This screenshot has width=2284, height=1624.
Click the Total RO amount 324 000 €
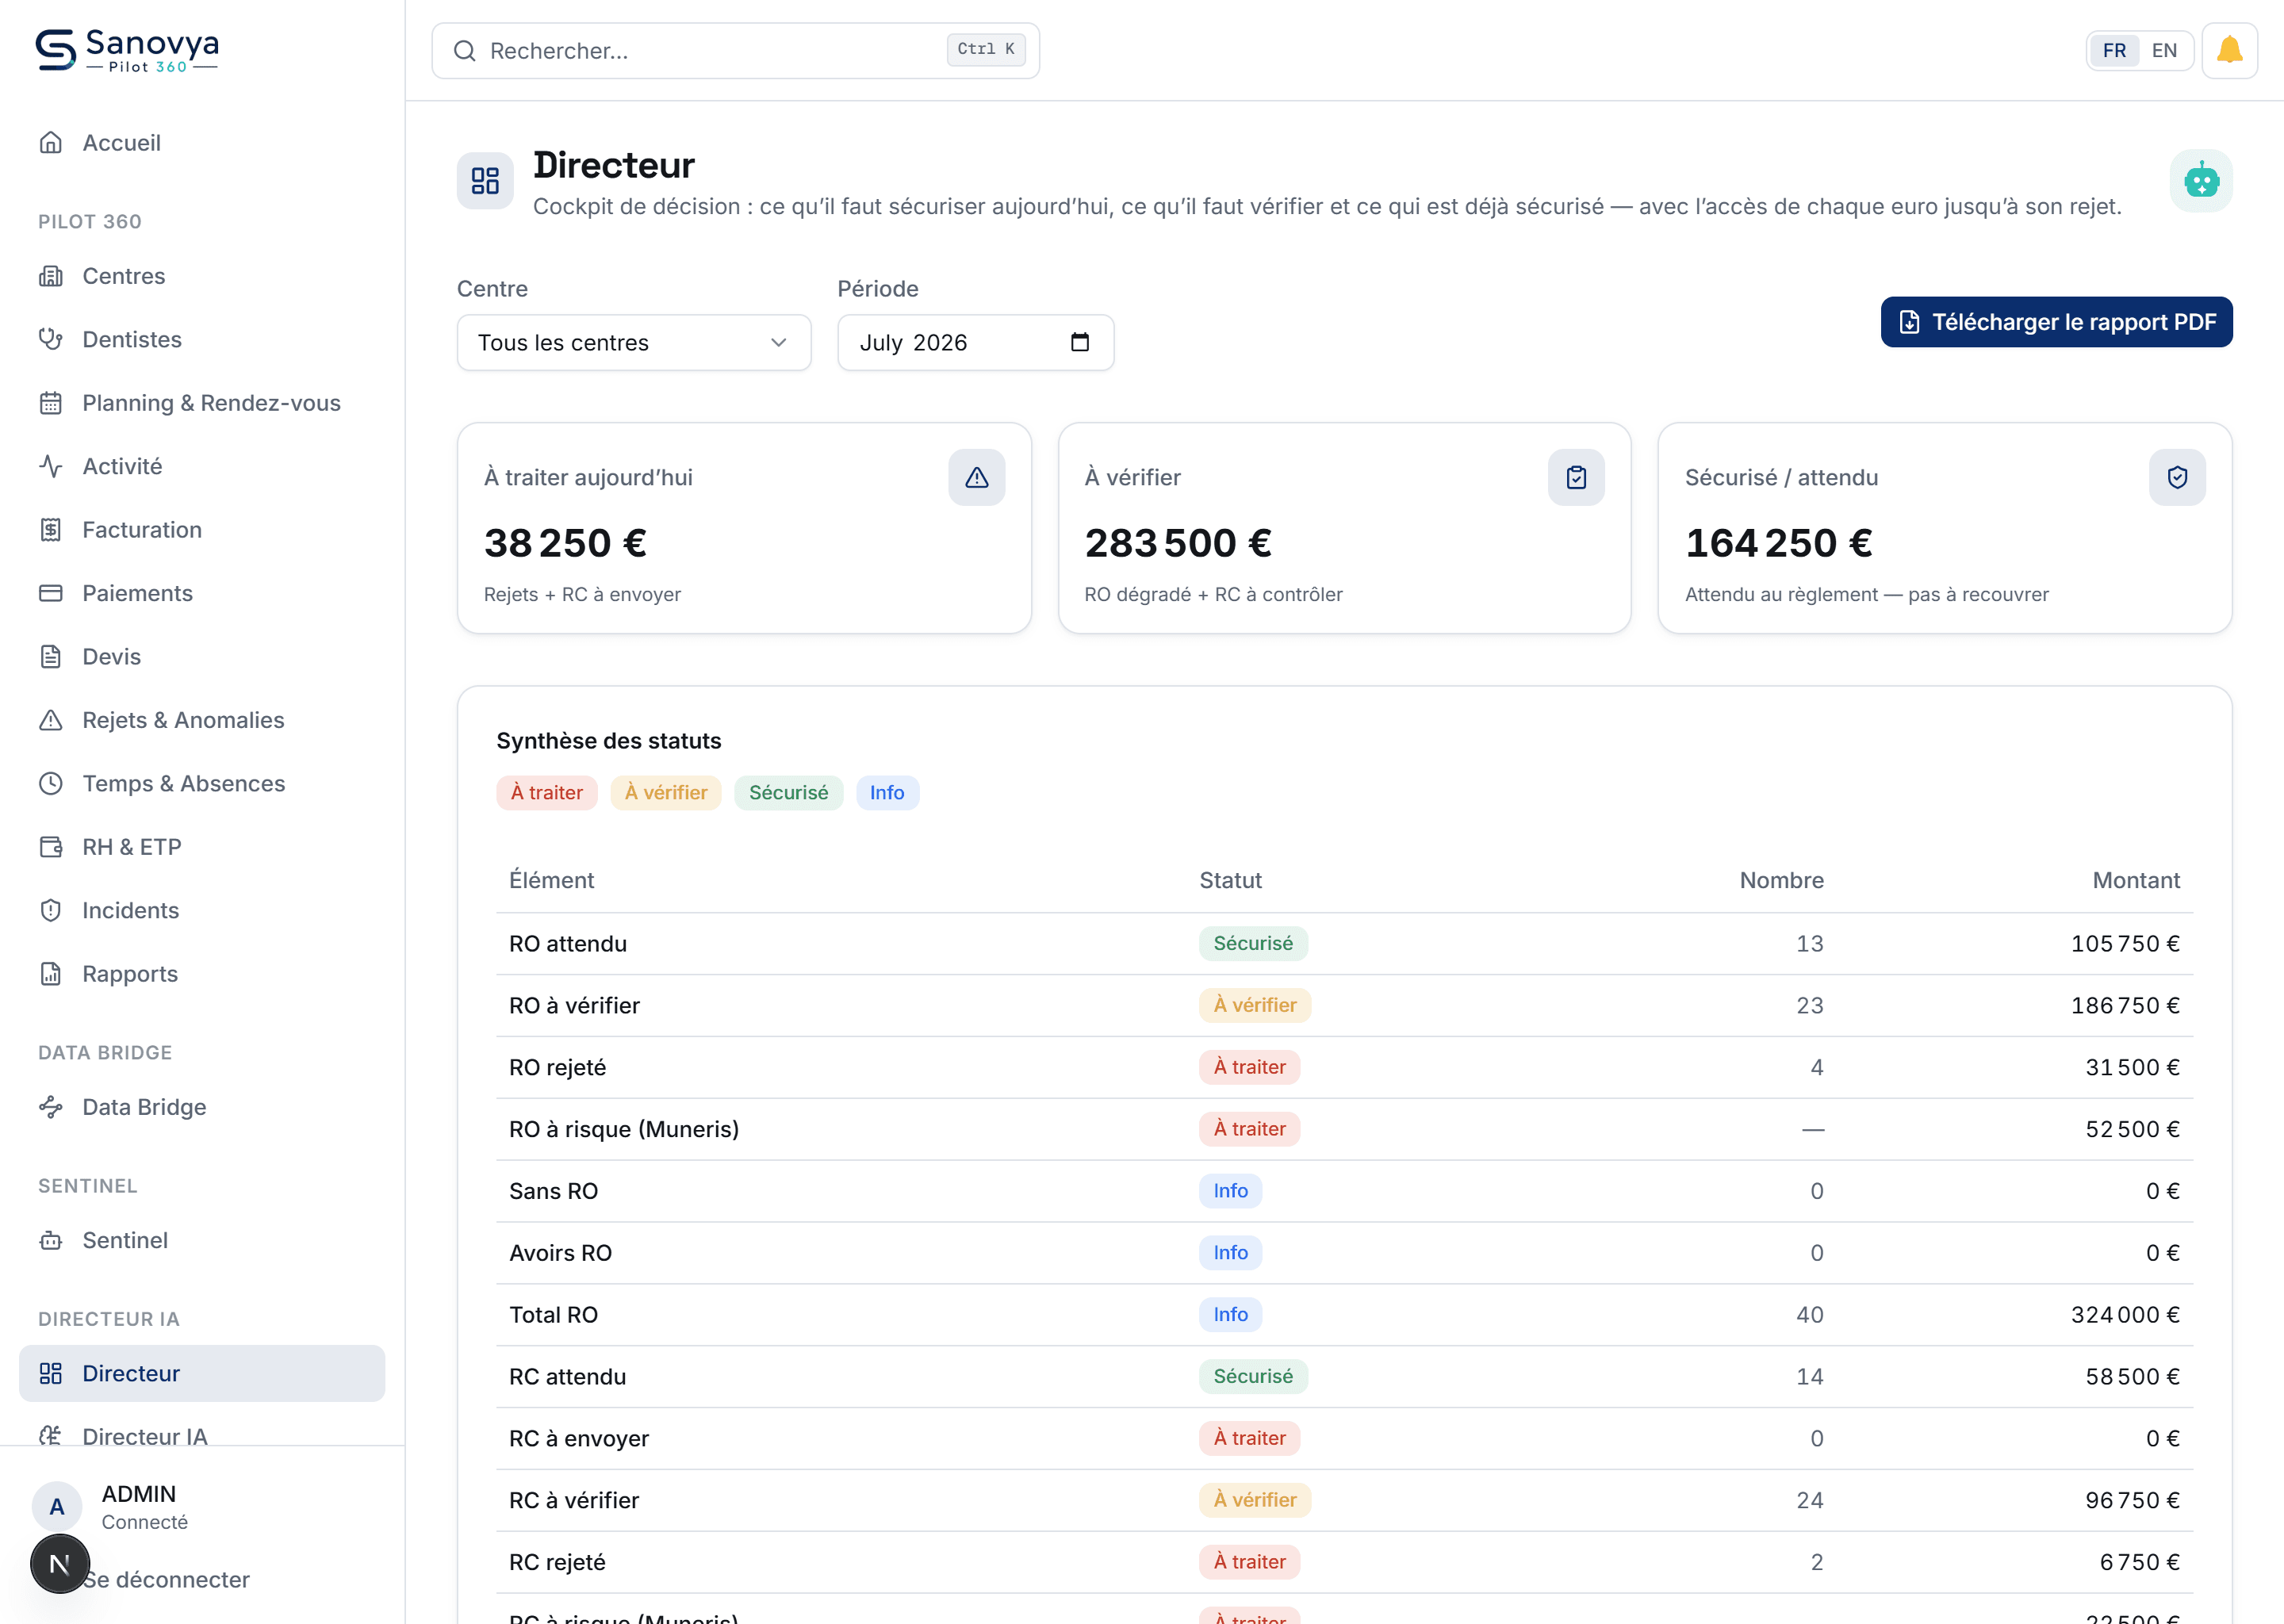pos(2125,1315)
